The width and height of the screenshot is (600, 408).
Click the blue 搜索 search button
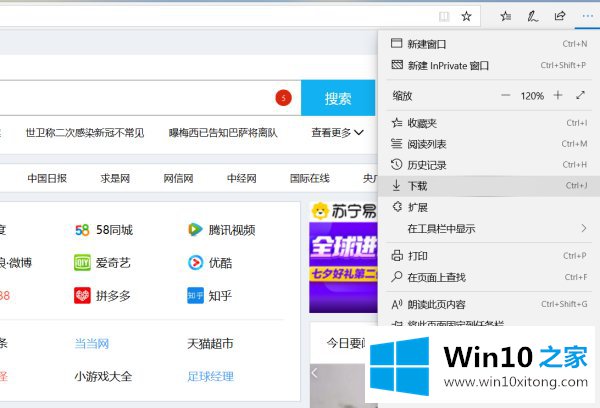(338, 98)
